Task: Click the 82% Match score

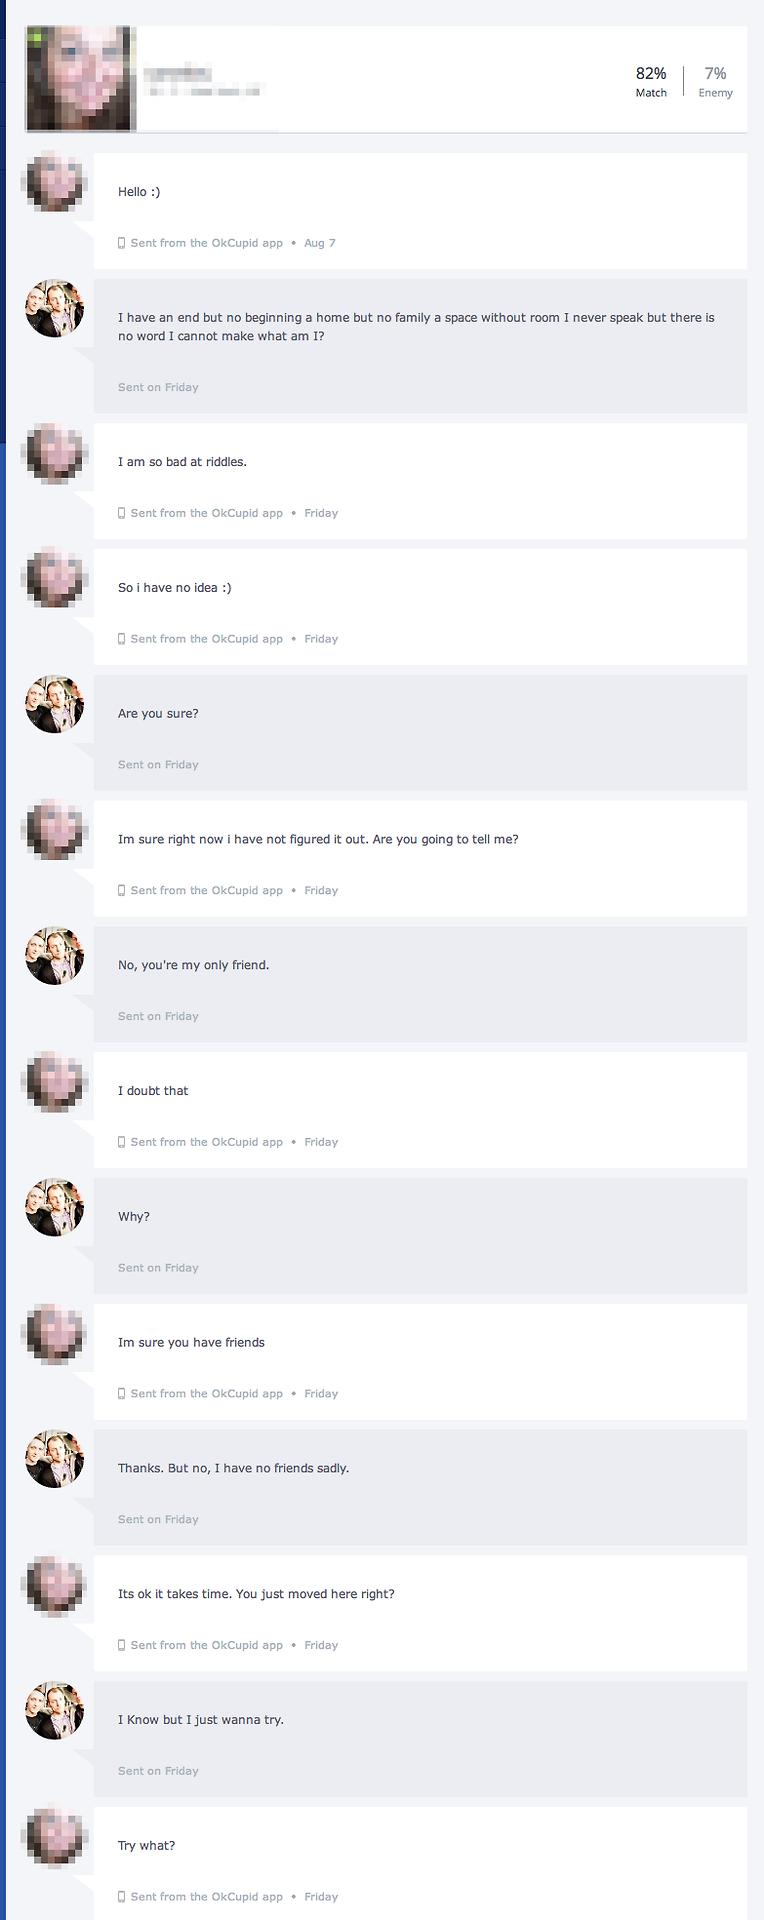Action: click(x=651, y=81)
